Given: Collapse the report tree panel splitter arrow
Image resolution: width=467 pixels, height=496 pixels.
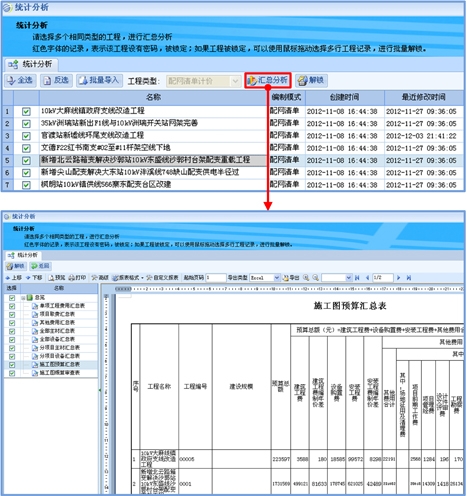Looking at the screenshot, I should pyautogui.click(x=100, y=390).
